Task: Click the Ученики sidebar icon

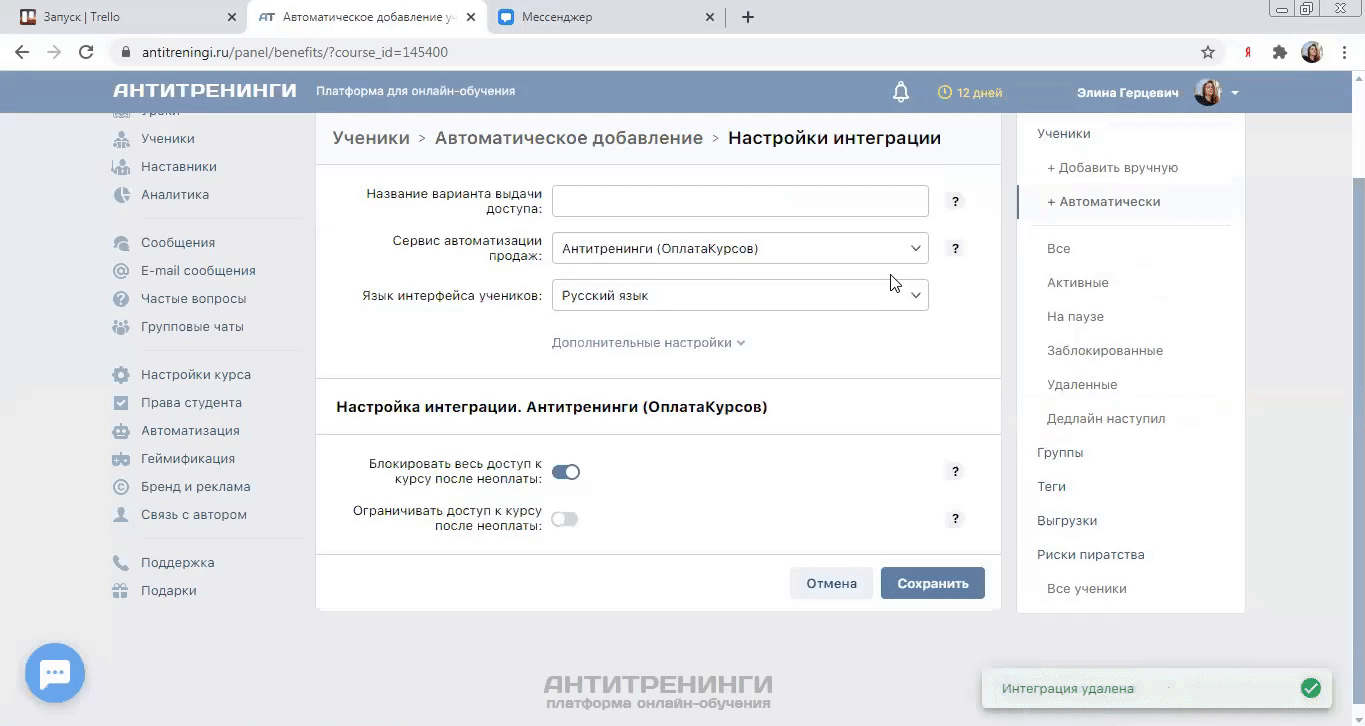Action: [x=121, y=139]
